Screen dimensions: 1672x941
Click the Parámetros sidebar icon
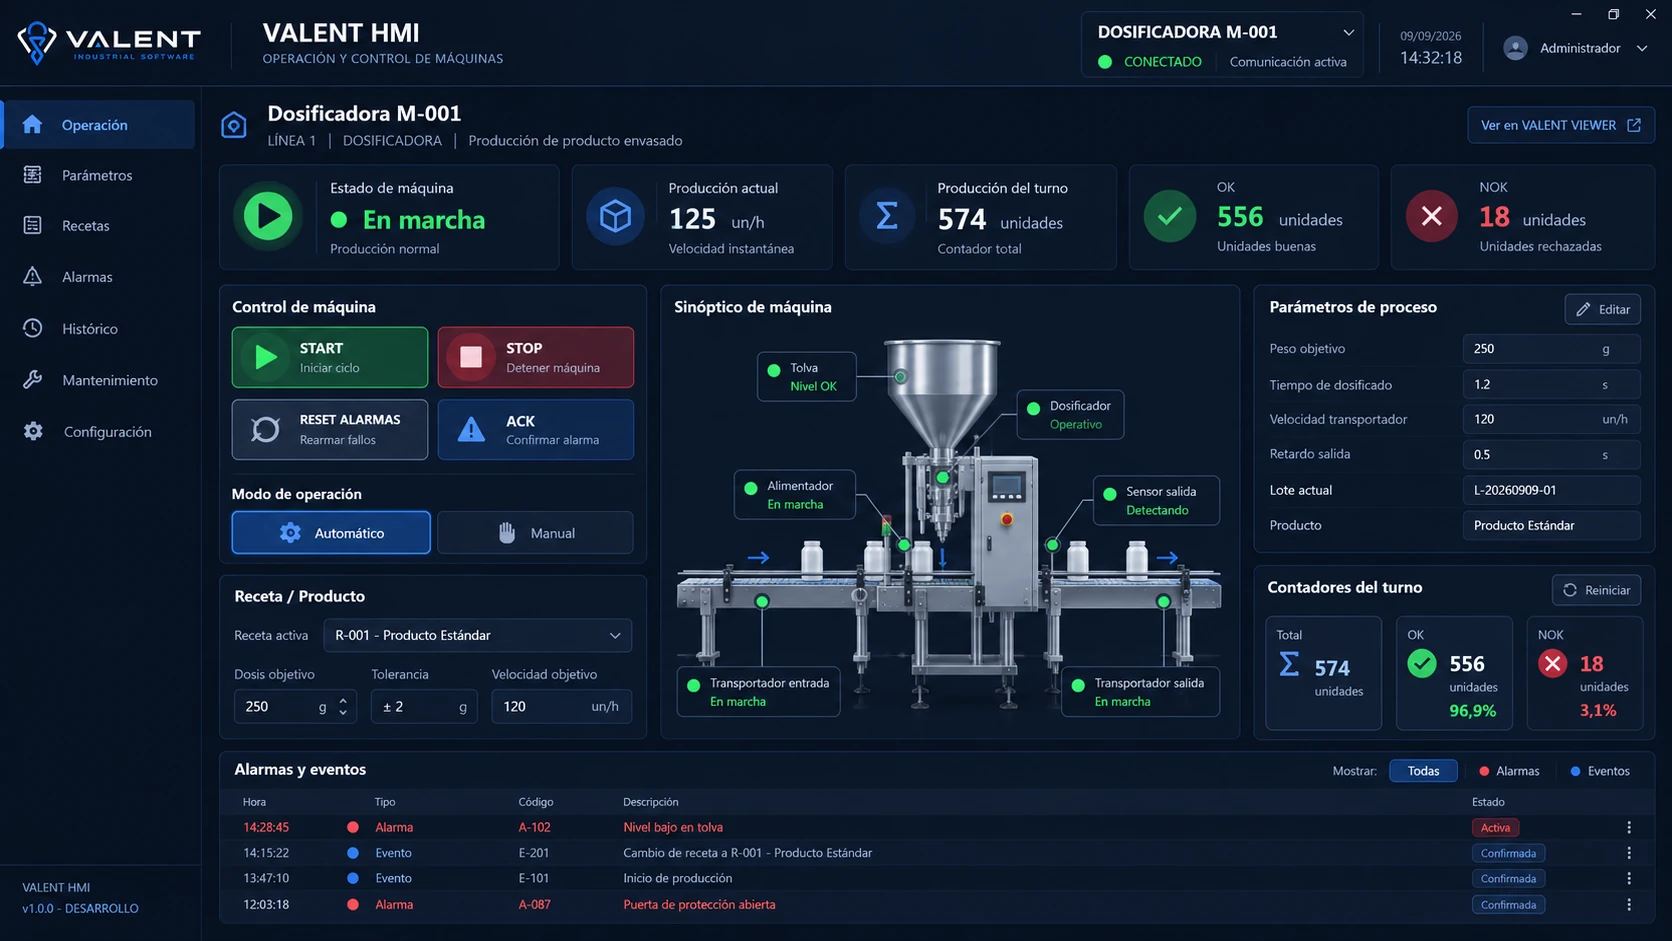[x=32, y=175]
